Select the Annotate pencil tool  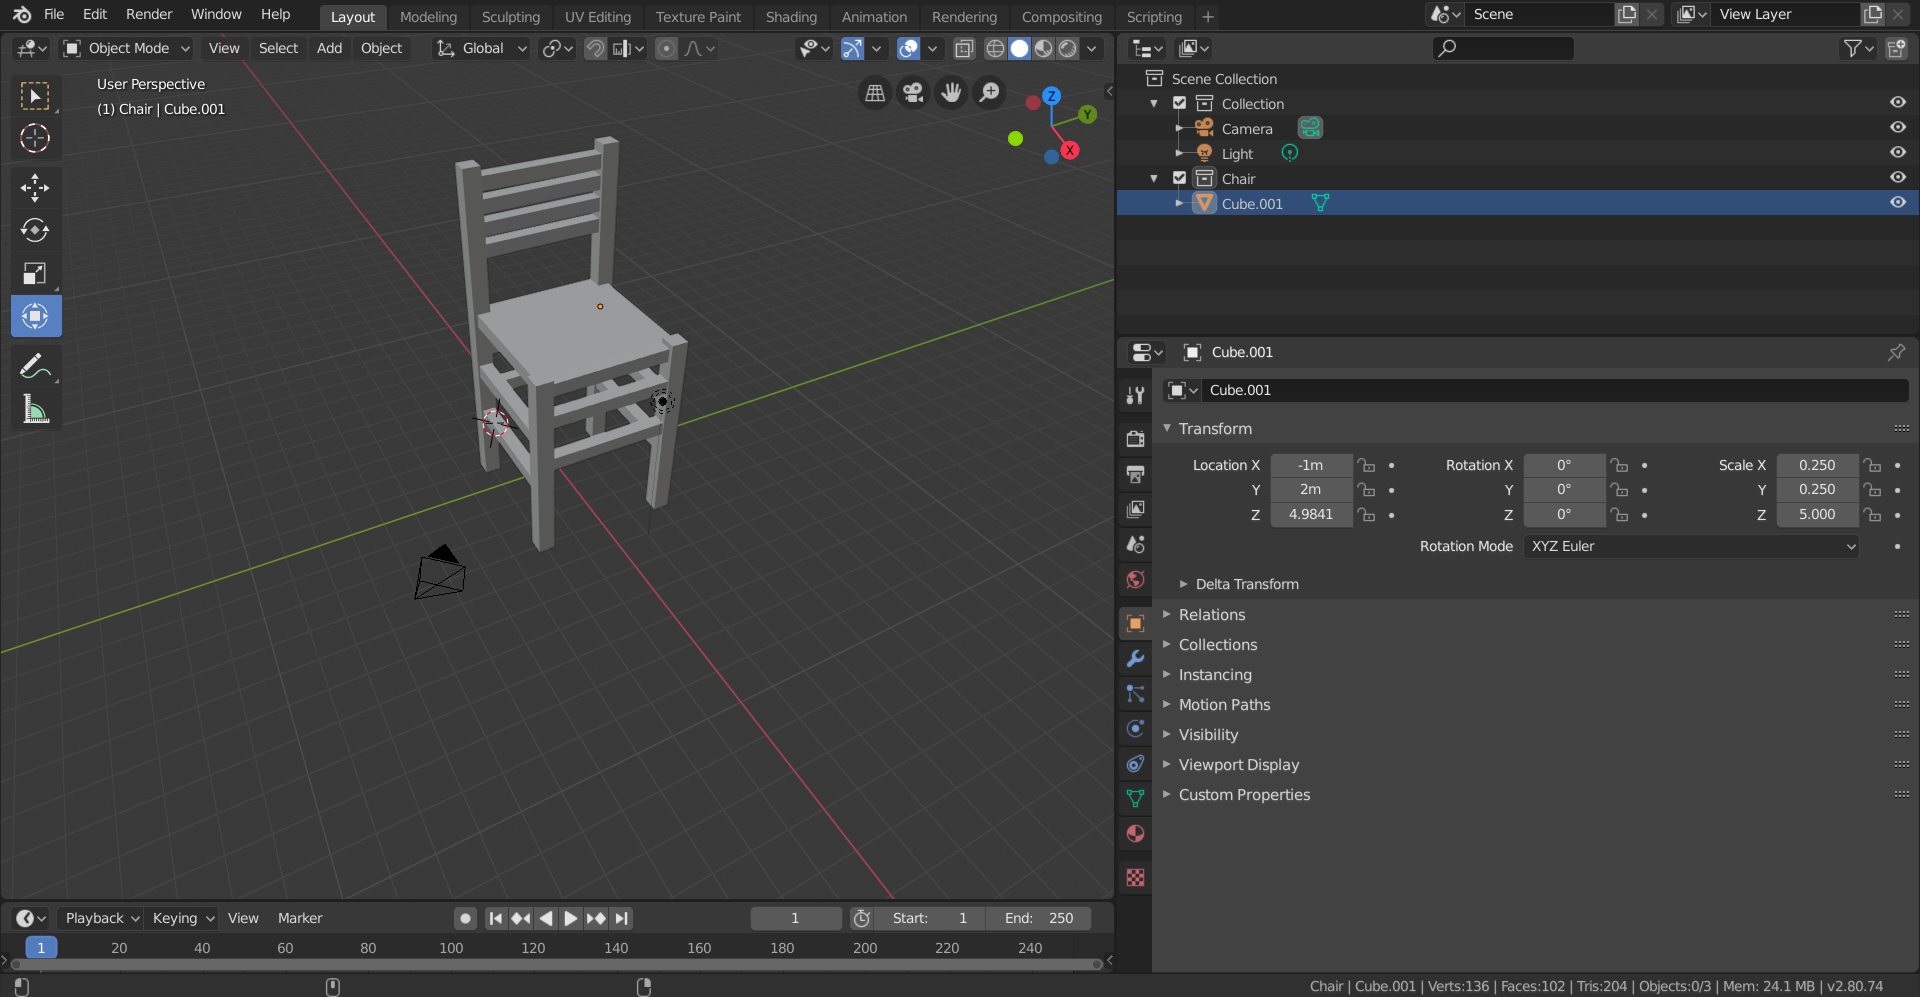(35, 367)
